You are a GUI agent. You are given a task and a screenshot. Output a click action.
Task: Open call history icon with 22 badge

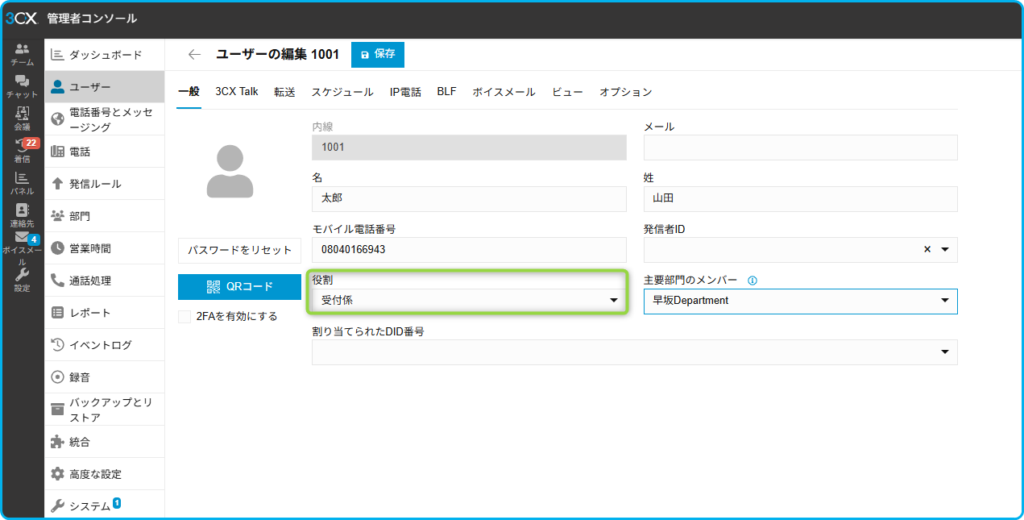point(22,150)
